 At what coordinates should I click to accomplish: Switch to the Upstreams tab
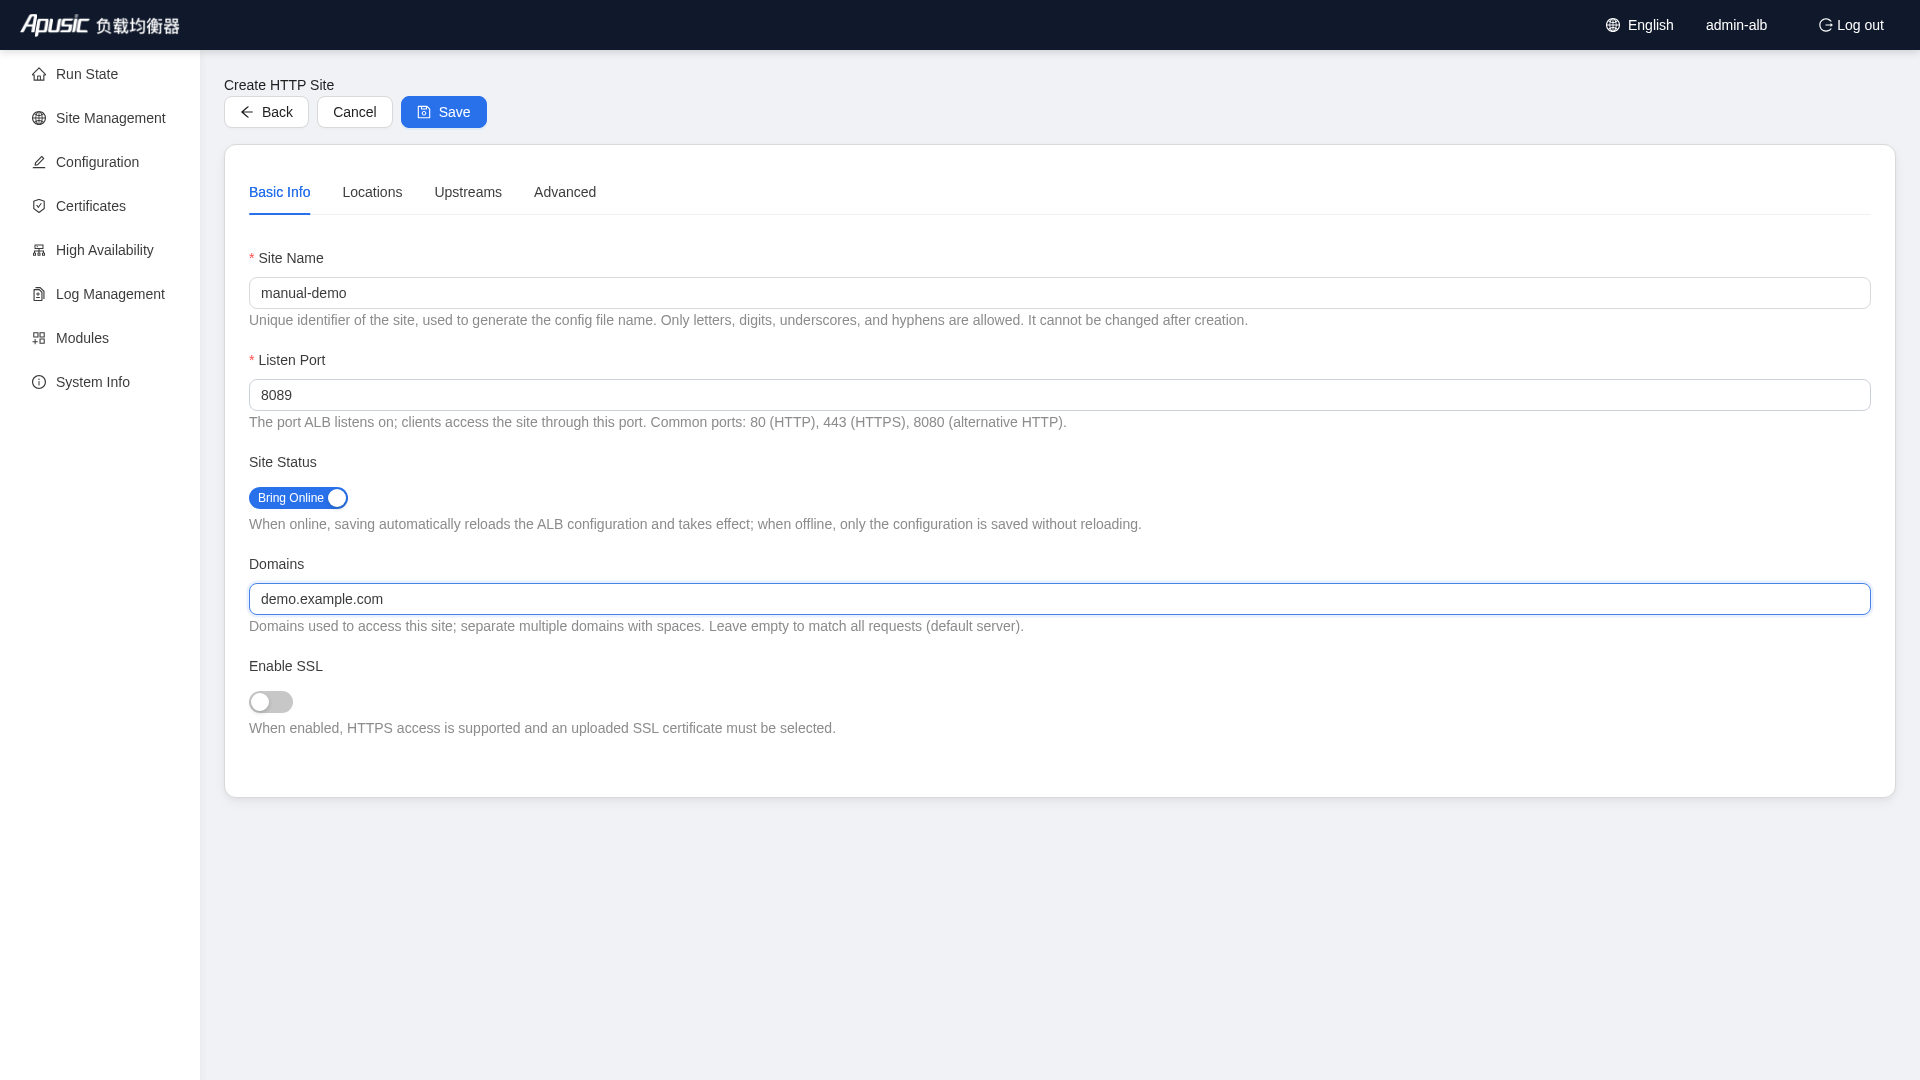[468, 192]
